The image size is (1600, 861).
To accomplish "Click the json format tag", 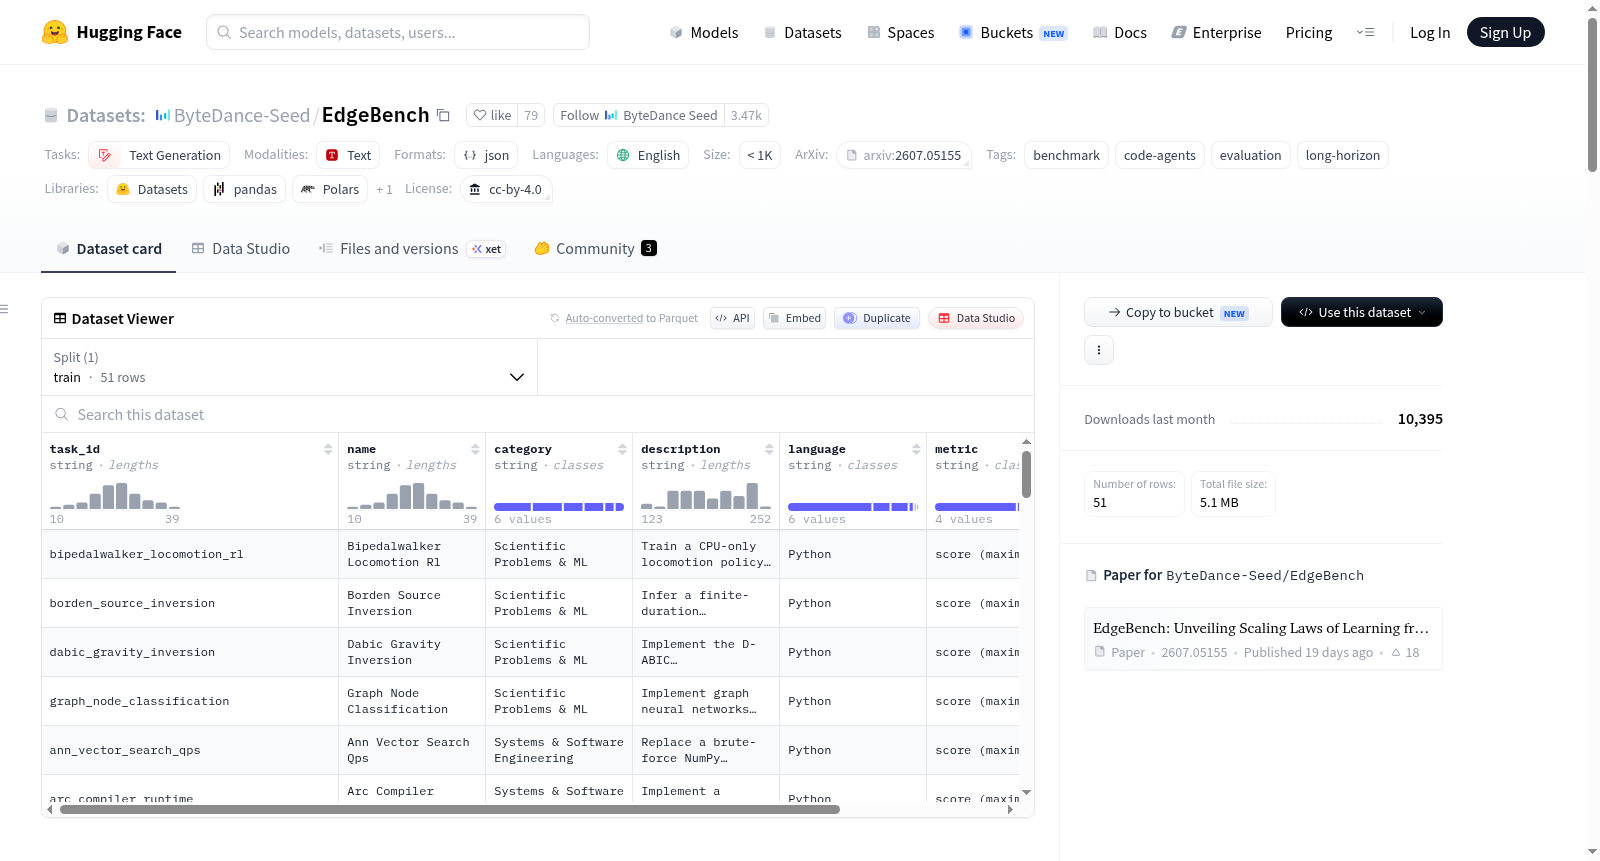I will point(486,155).
